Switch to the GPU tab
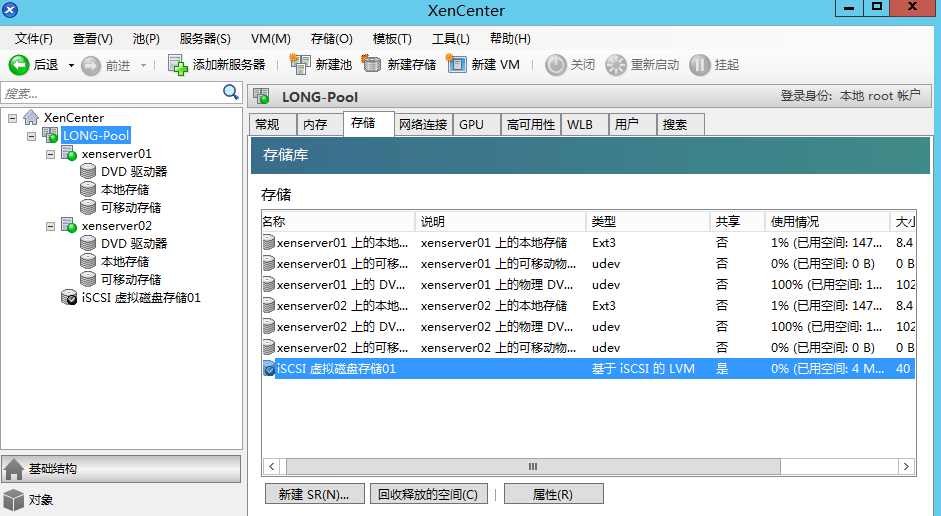 (477, 125)
